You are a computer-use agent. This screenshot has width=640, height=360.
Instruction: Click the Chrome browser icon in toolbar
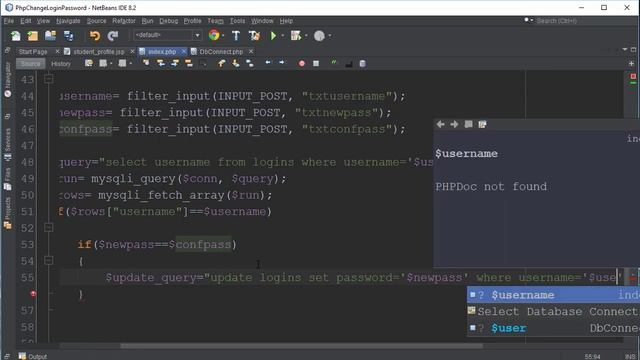click(213, 35)
